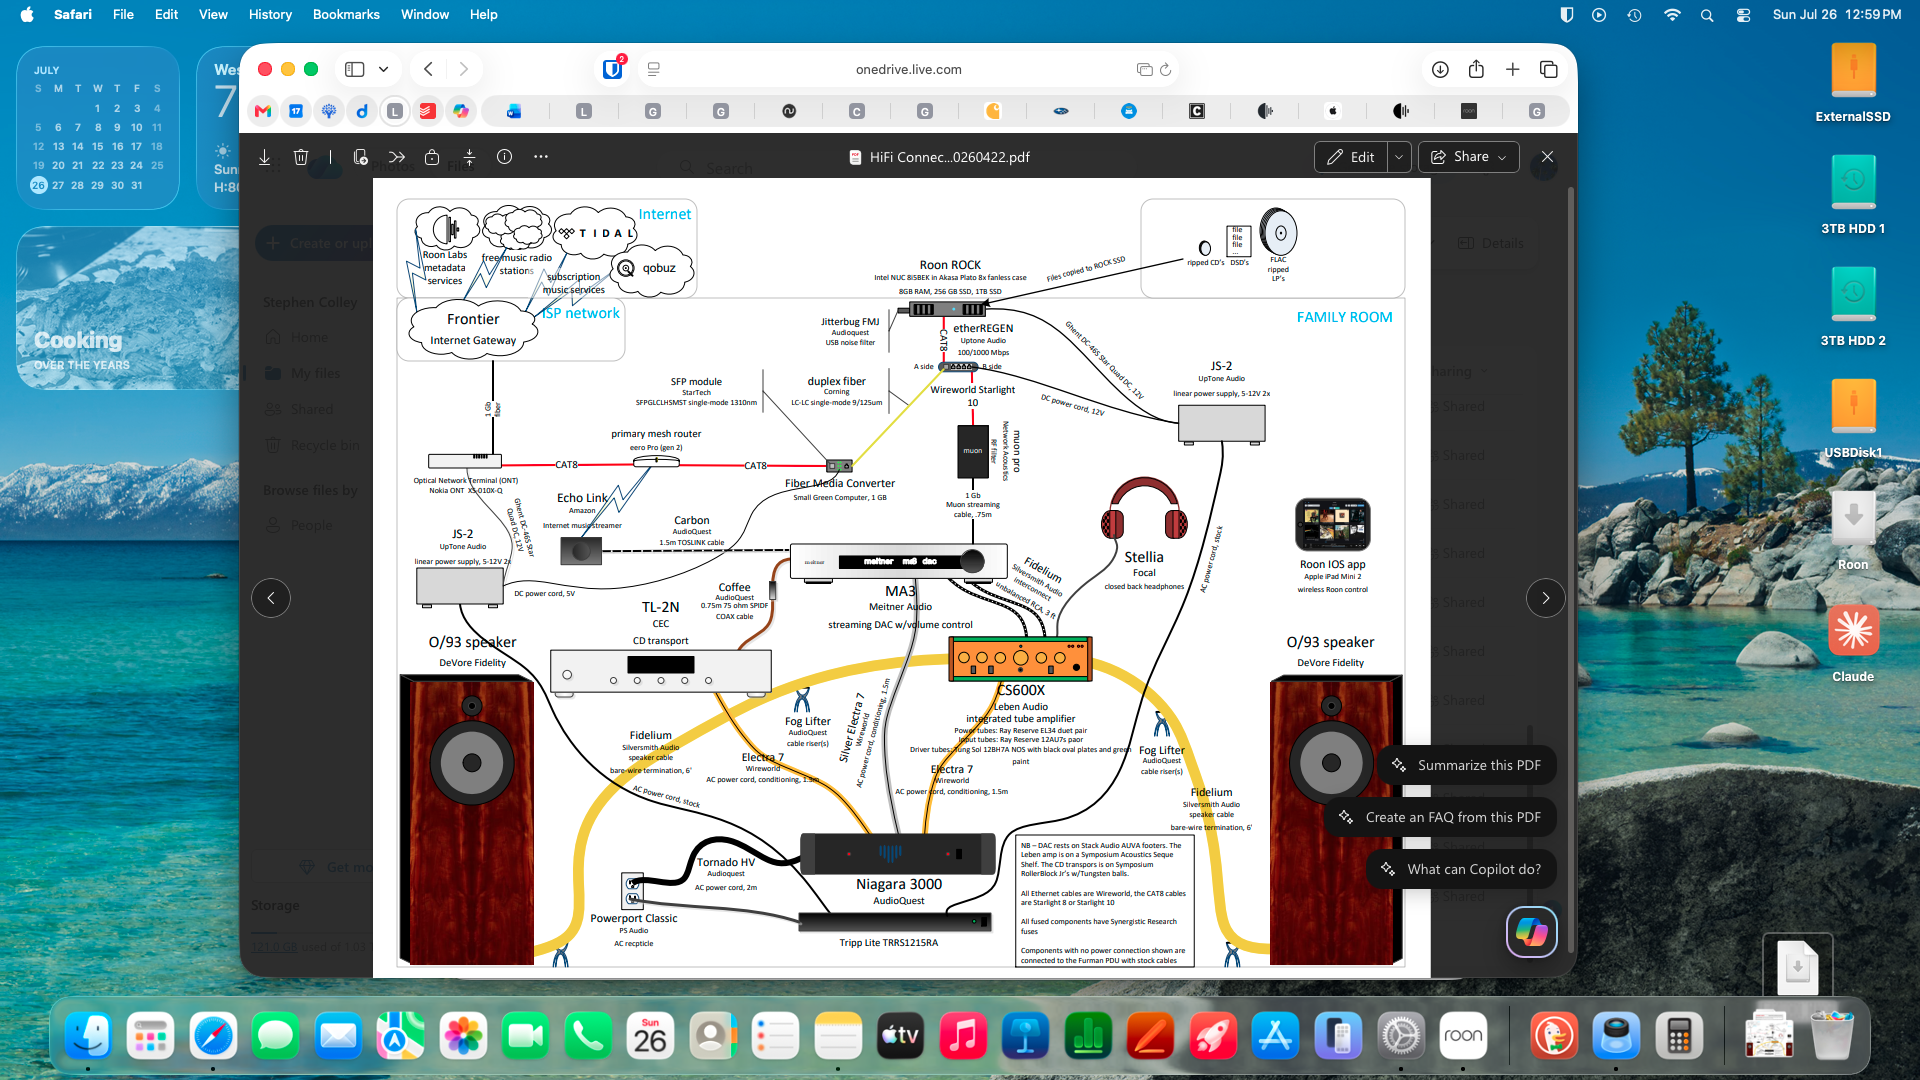Image resolution: width=1920 pixels, height=1080 pixels.
Task: Click the onedrive.live.com address field
Action: tap(908, 69)
